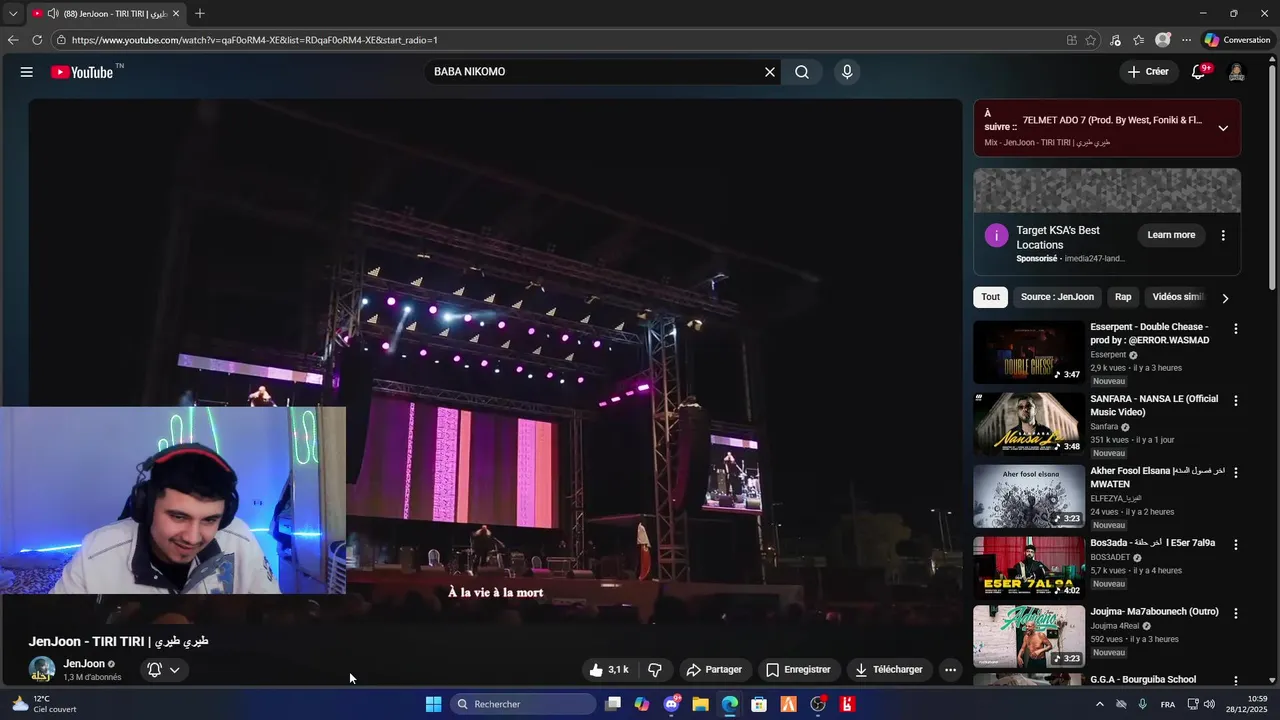The height and width of the screenshot is (720, 1280).
Task: Open options for Esserpent Double Chease video
Action: click(x=1236, y=329)
